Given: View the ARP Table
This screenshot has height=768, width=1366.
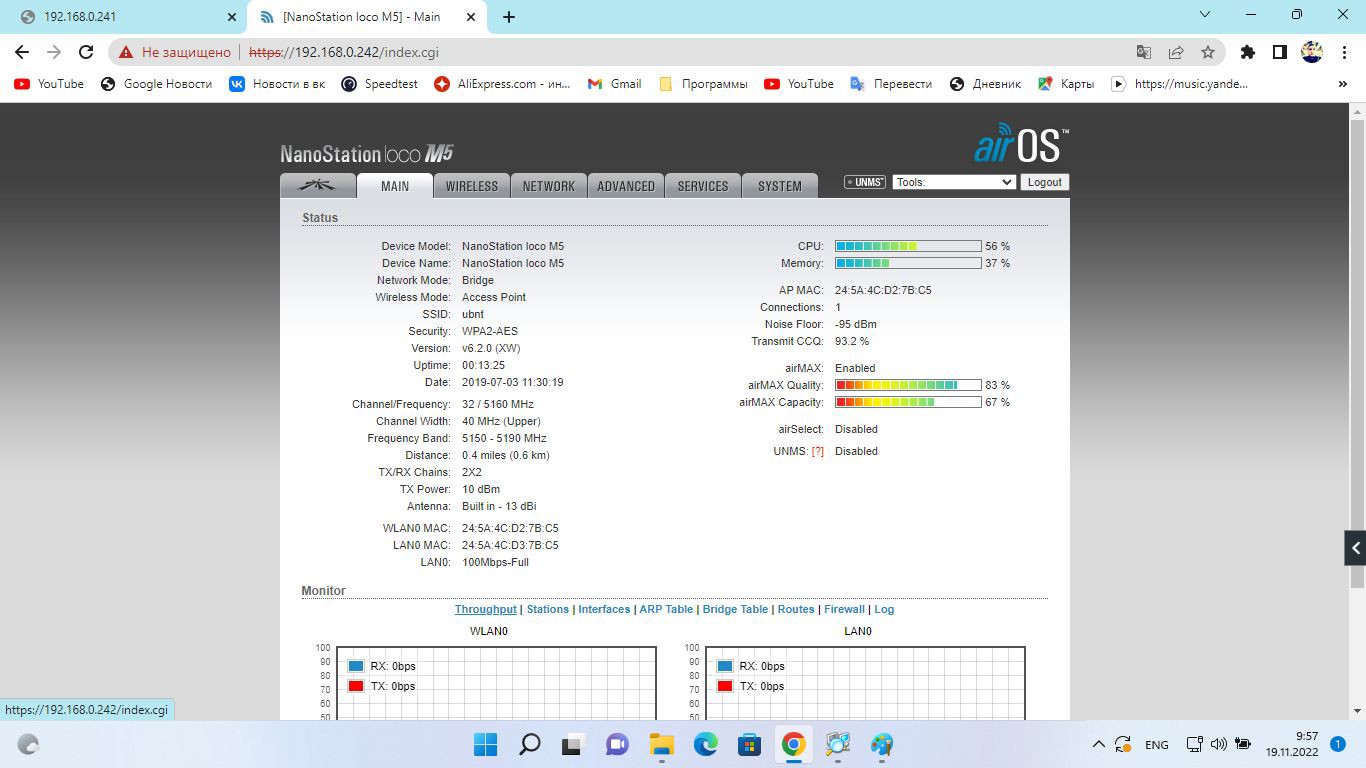Looking at the screenshot, I should coord(666,609).
